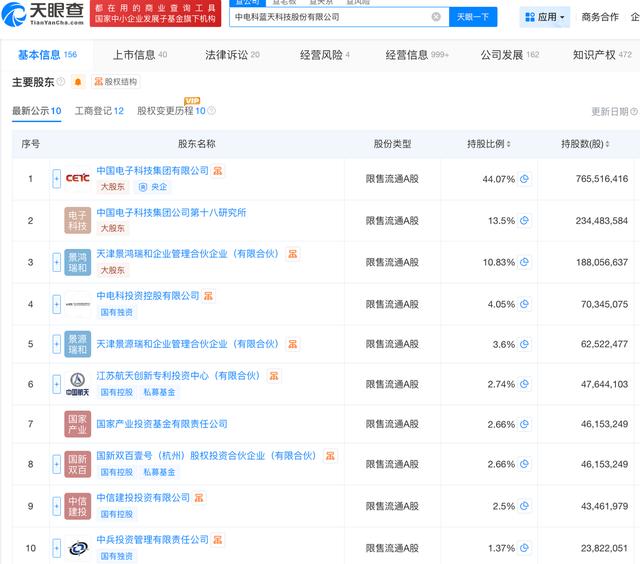Click history chart icon beside 44.07%
The height and width of the screenshot is (564, 640).
(524, 179)
